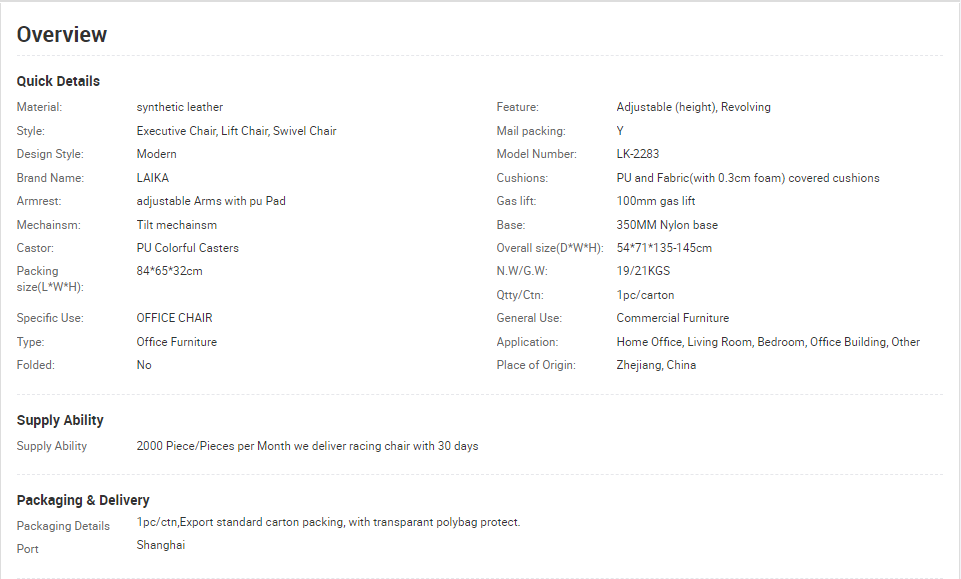Select packing size 84*65*32cm text

169,271
